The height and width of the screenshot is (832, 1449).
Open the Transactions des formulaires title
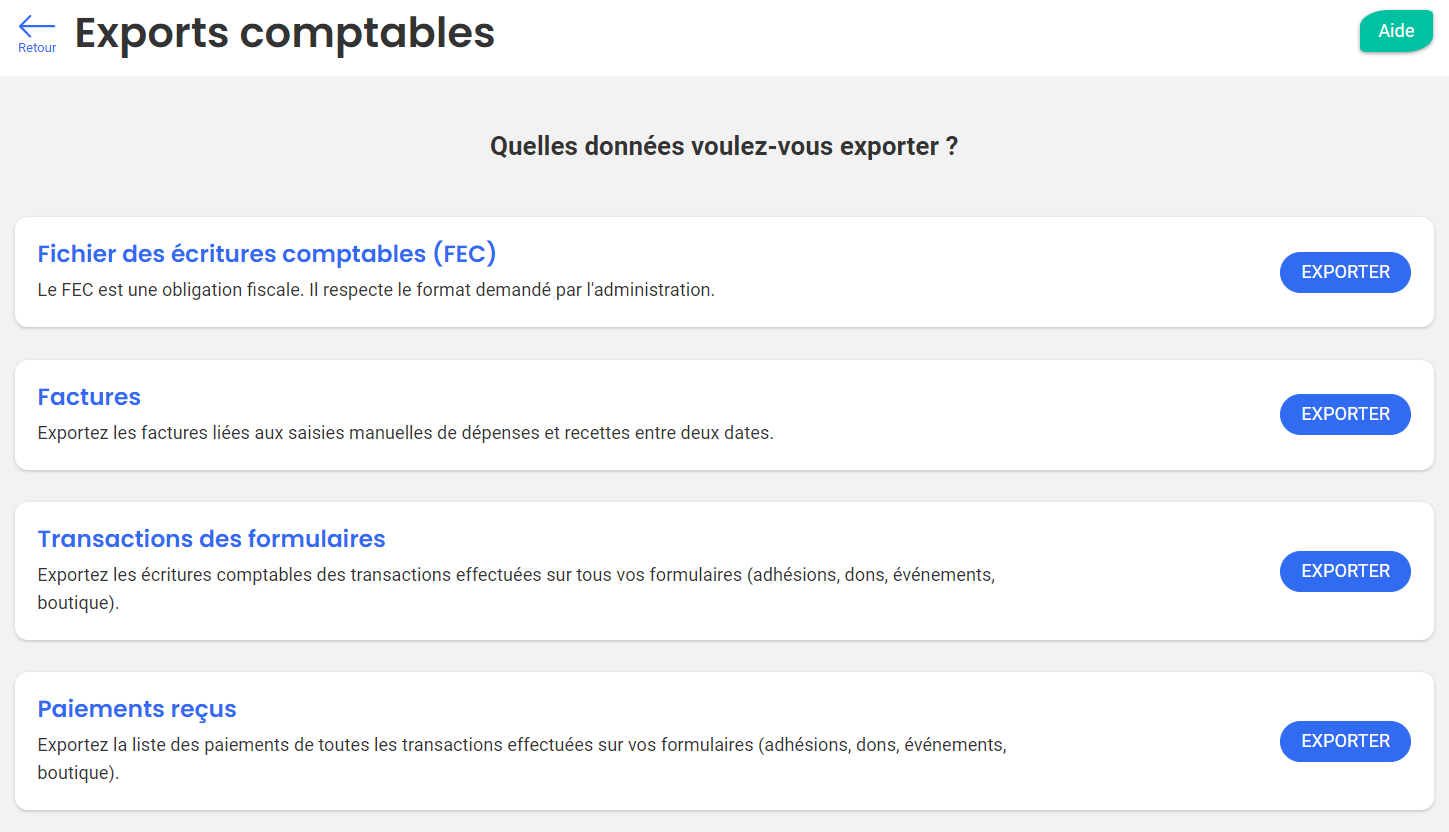pyautogui.click(x=211, y=539)
